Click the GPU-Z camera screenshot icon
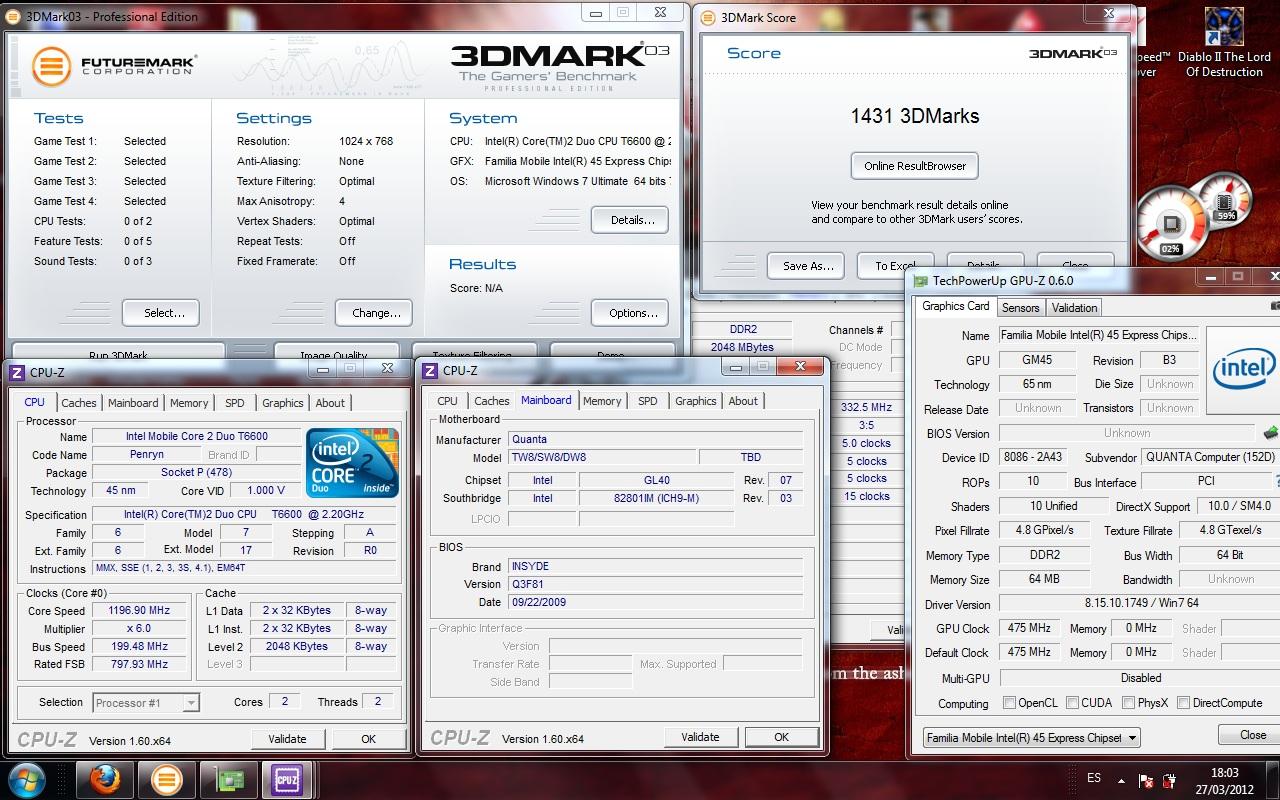 tap(1274, 306)
